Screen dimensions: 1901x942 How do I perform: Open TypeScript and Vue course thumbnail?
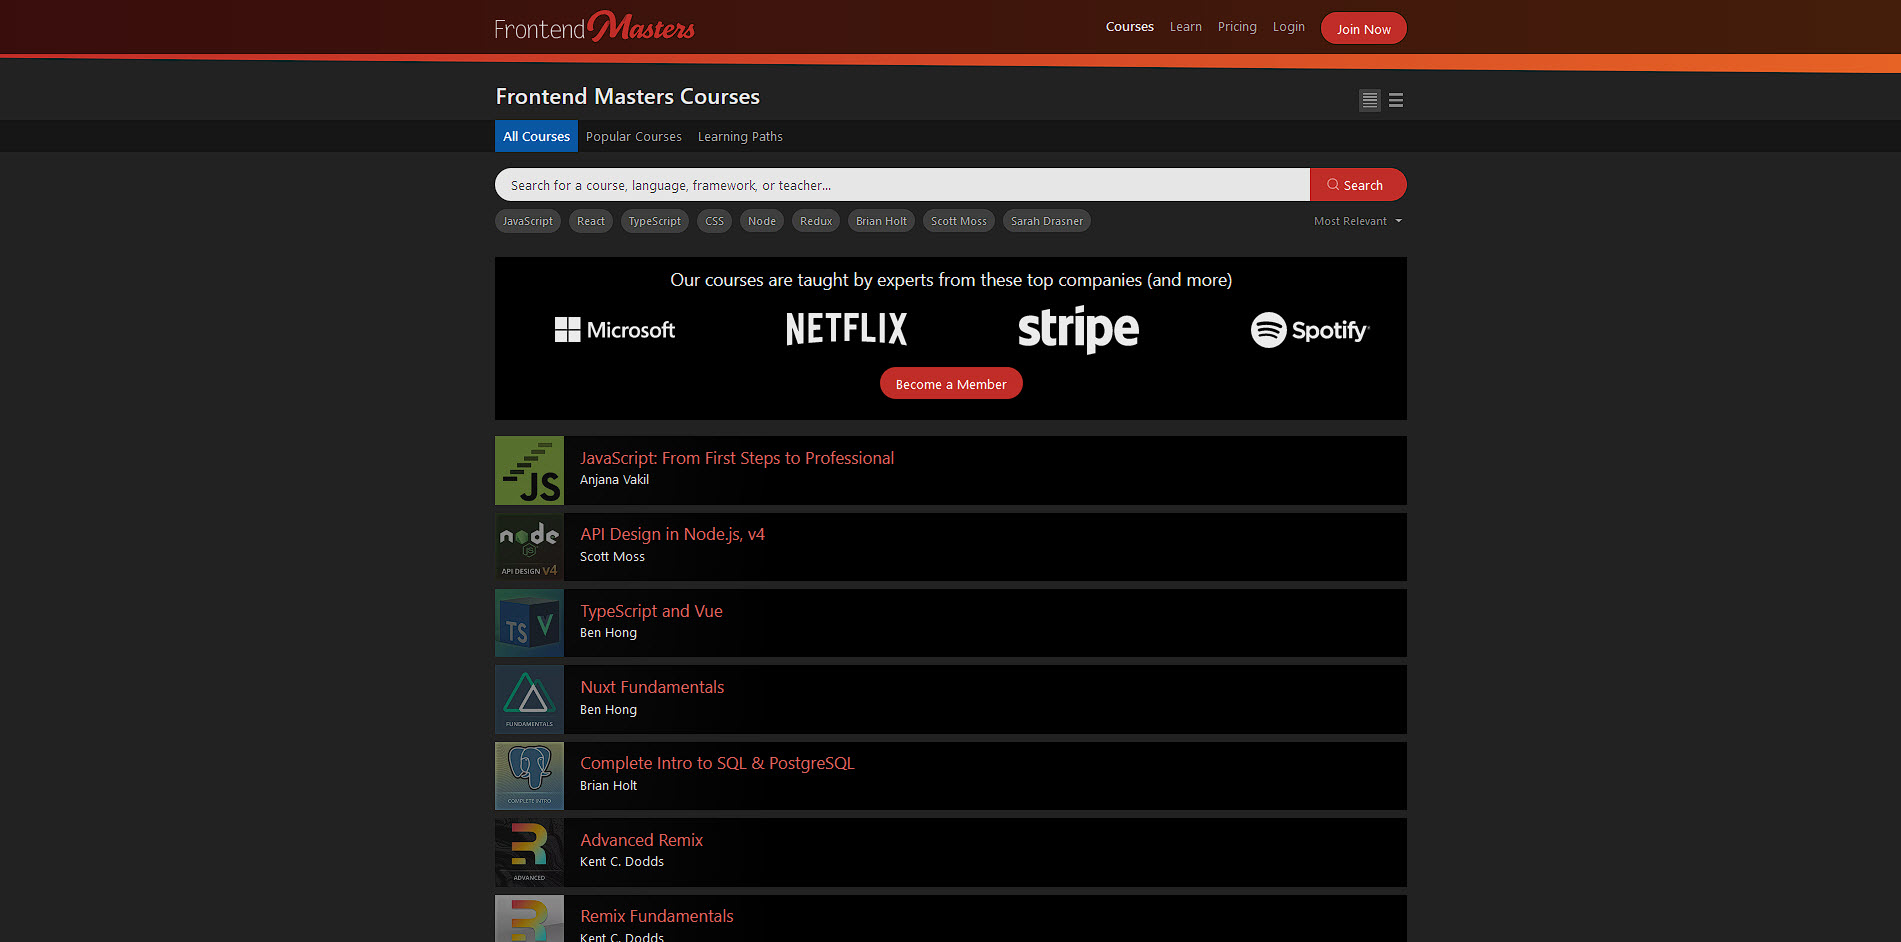point(530,623)
